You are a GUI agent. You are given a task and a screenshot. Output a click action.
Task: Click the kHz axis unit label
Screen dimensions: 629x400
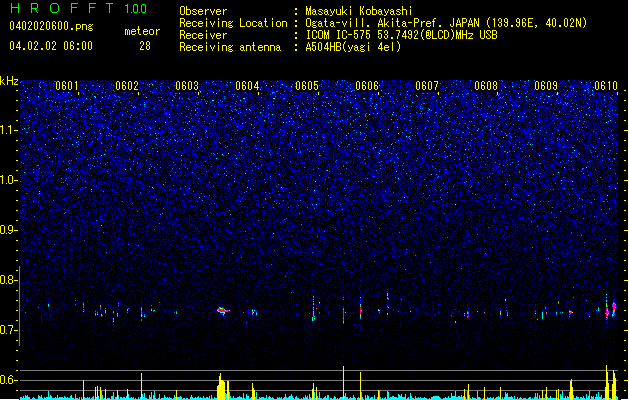pyautogui.click(x=9, y=81)
